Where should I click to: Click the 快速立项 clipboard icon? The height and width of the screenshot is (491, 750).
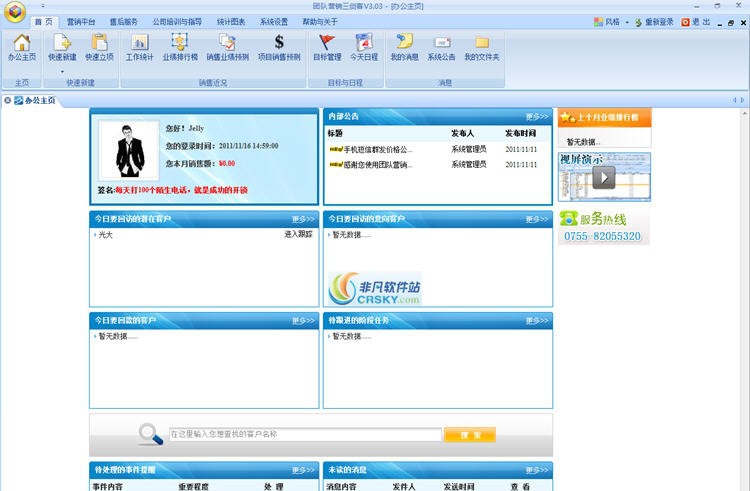(x=99, y=43)
